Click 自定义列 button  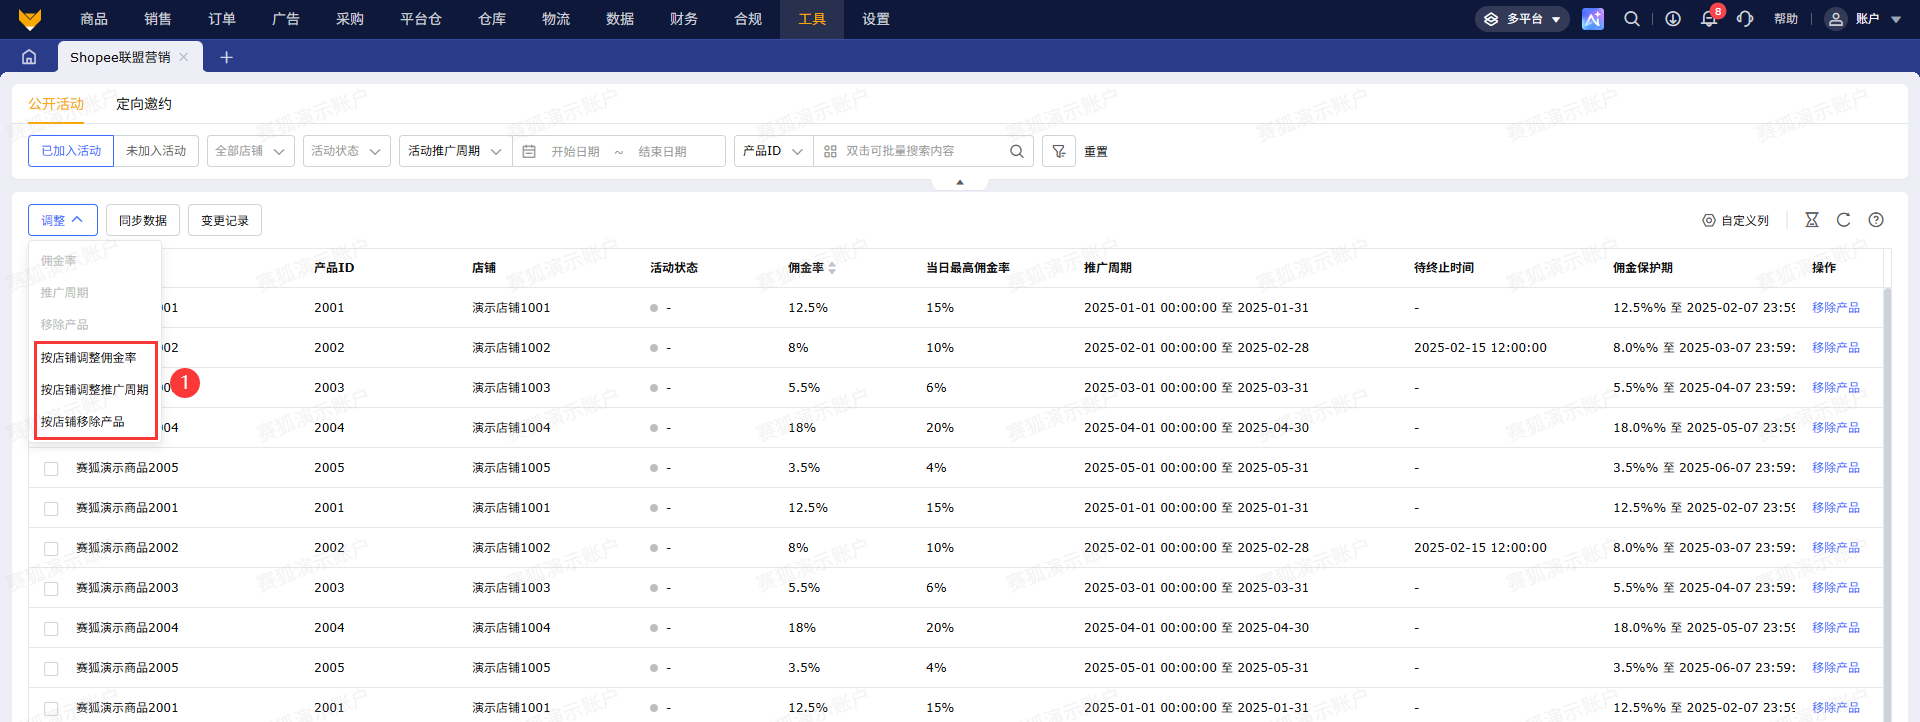(1736, 220)
